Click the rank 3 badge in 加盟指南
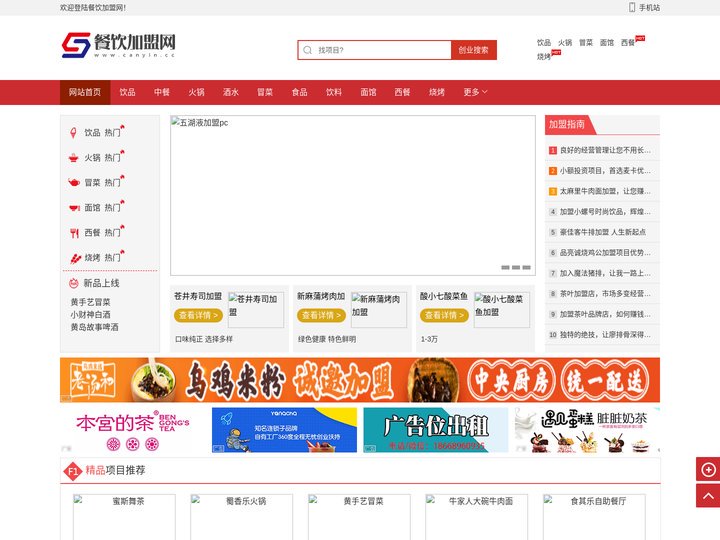This screenshot has width=720, height=540. pos(553,191)
